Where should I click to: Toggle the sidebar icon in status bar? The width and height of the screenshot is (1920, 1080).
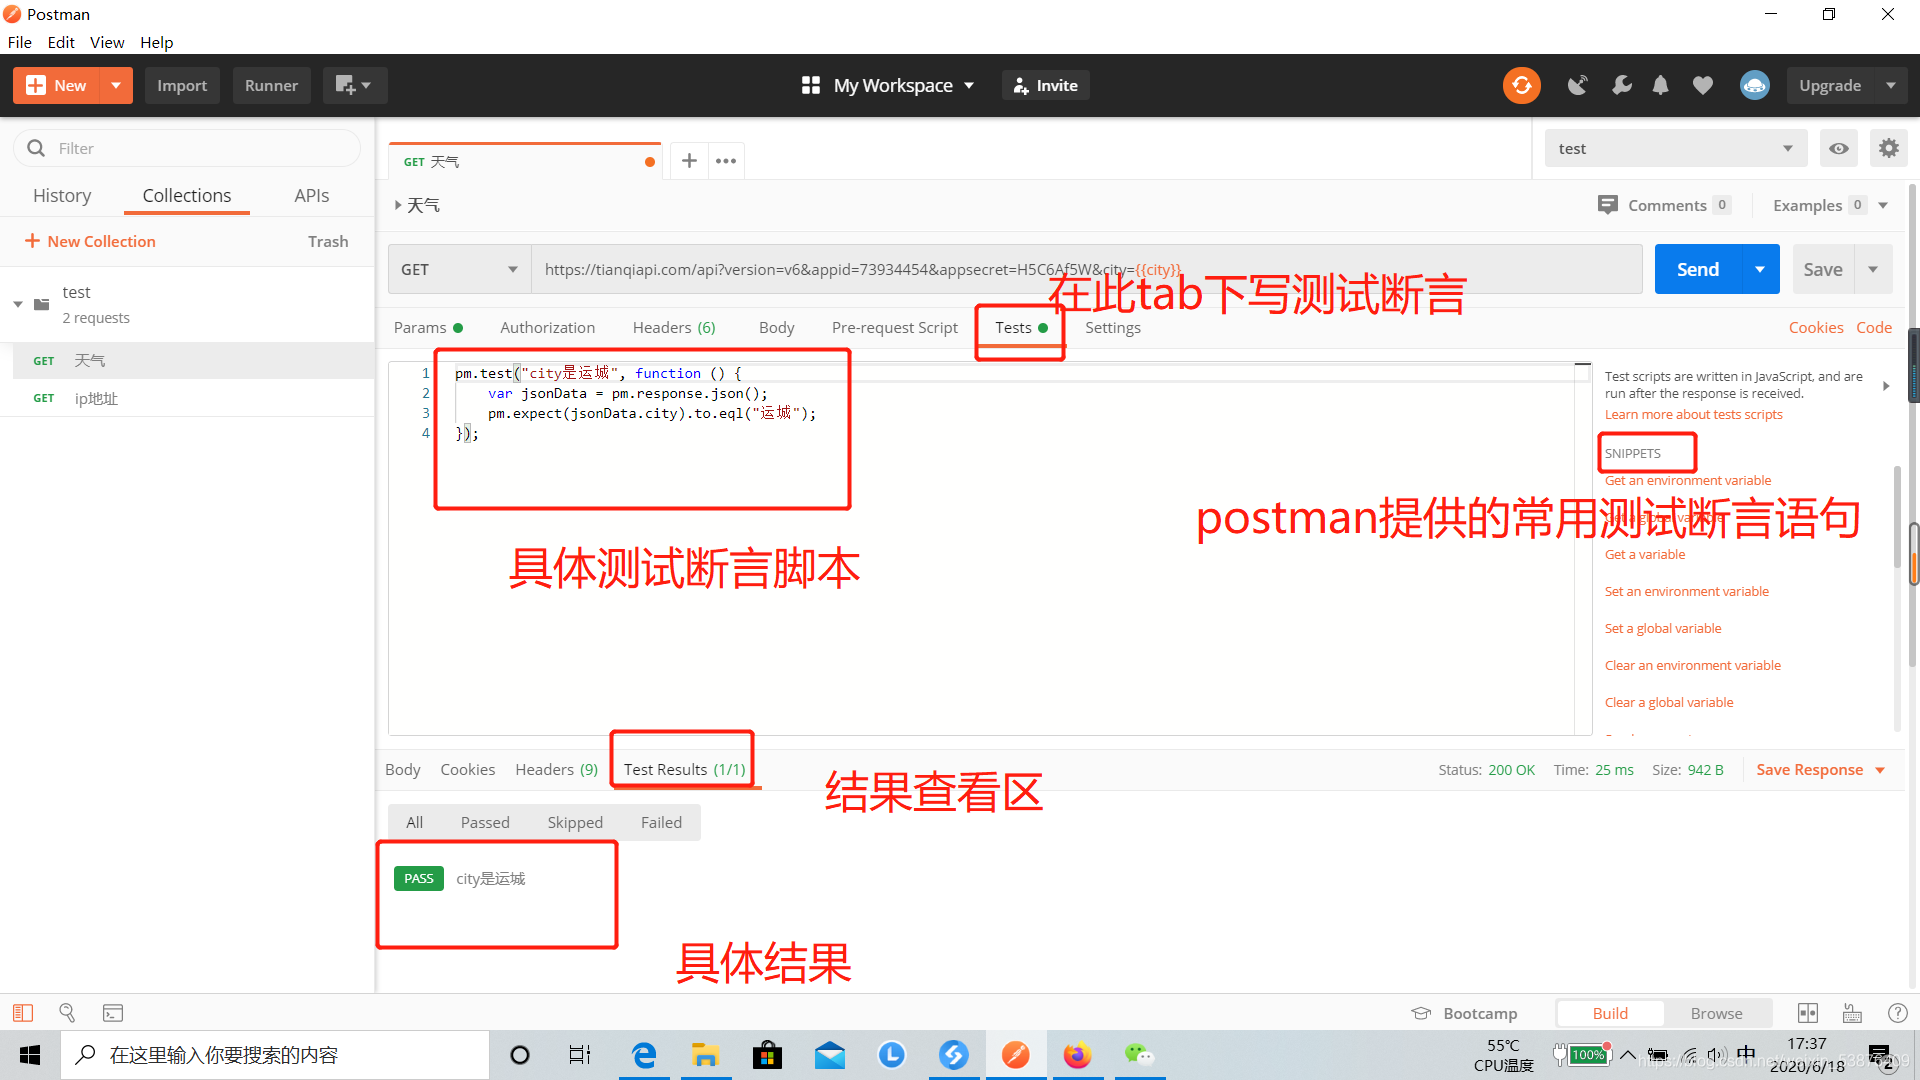23,1013
